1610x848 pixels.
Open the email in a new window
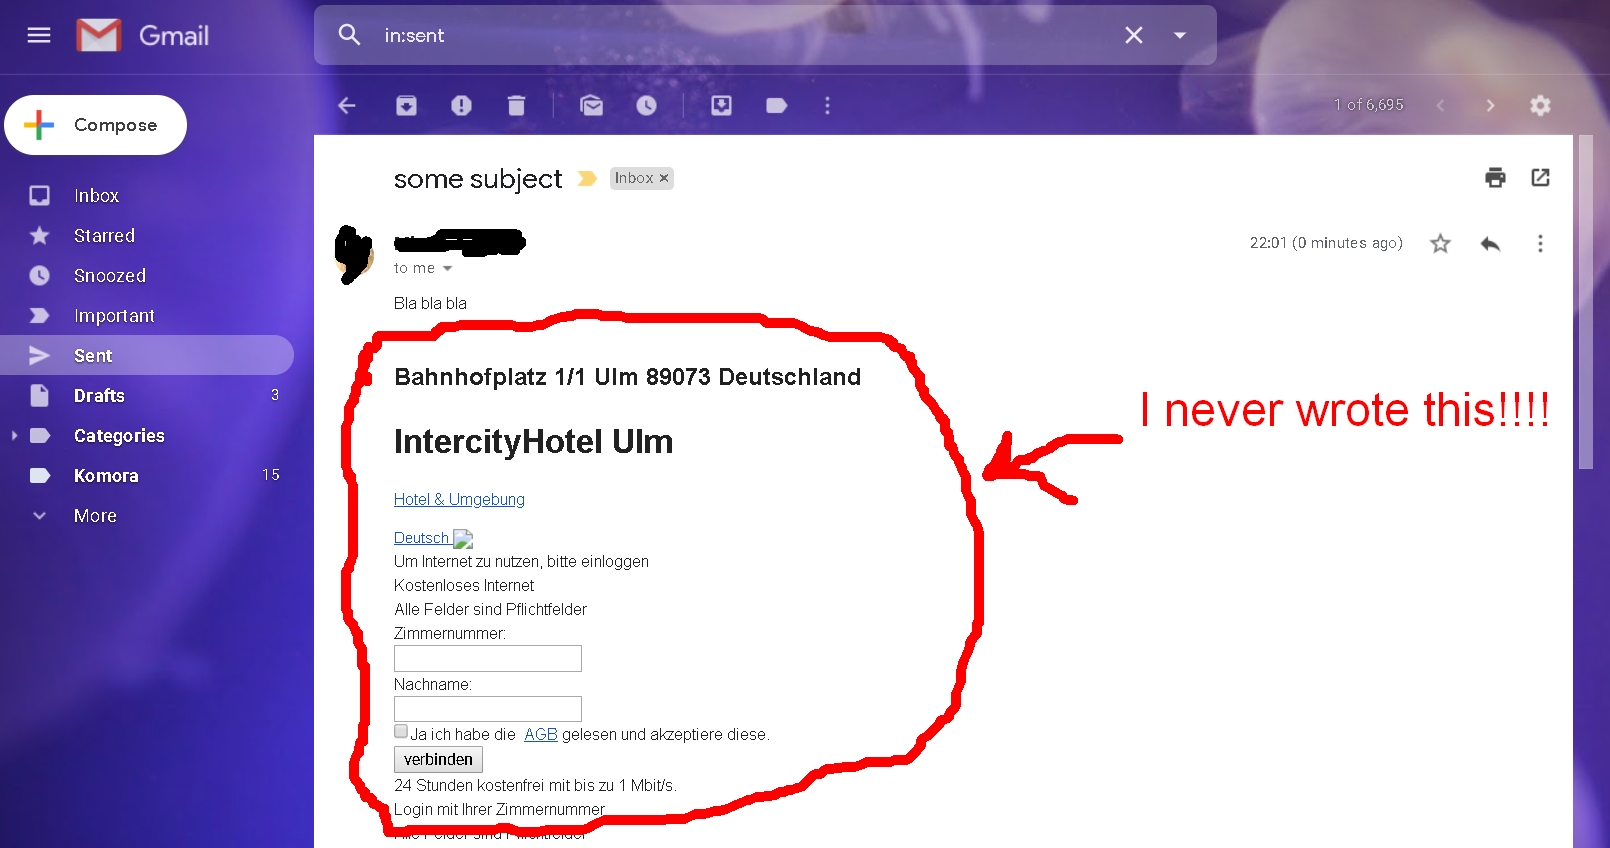click(1540, 178)
